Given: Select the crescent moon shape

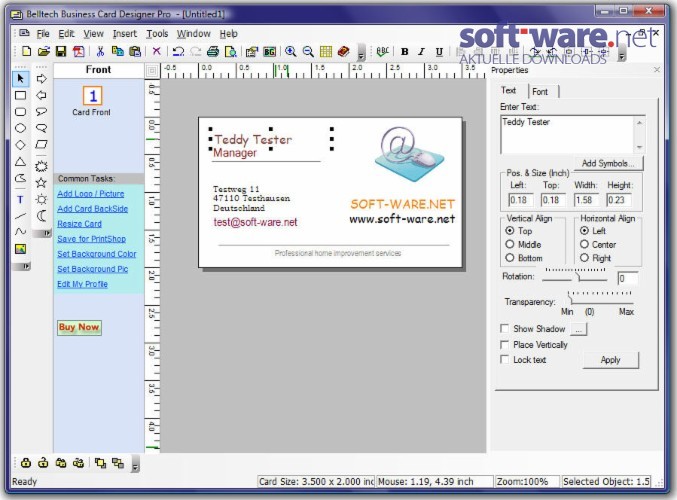Looking at the screenshot, I should [41, 215].
